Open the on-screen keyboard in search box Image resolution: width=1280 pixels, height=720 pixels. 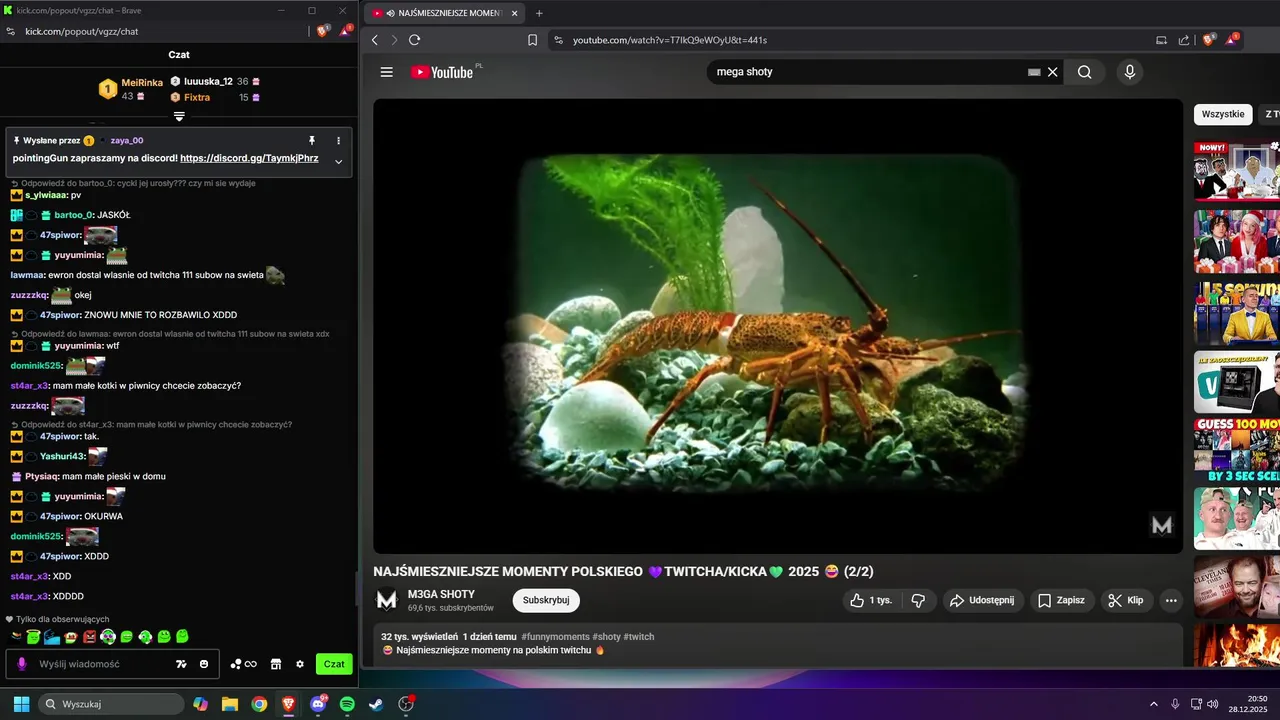[1034, 72]
